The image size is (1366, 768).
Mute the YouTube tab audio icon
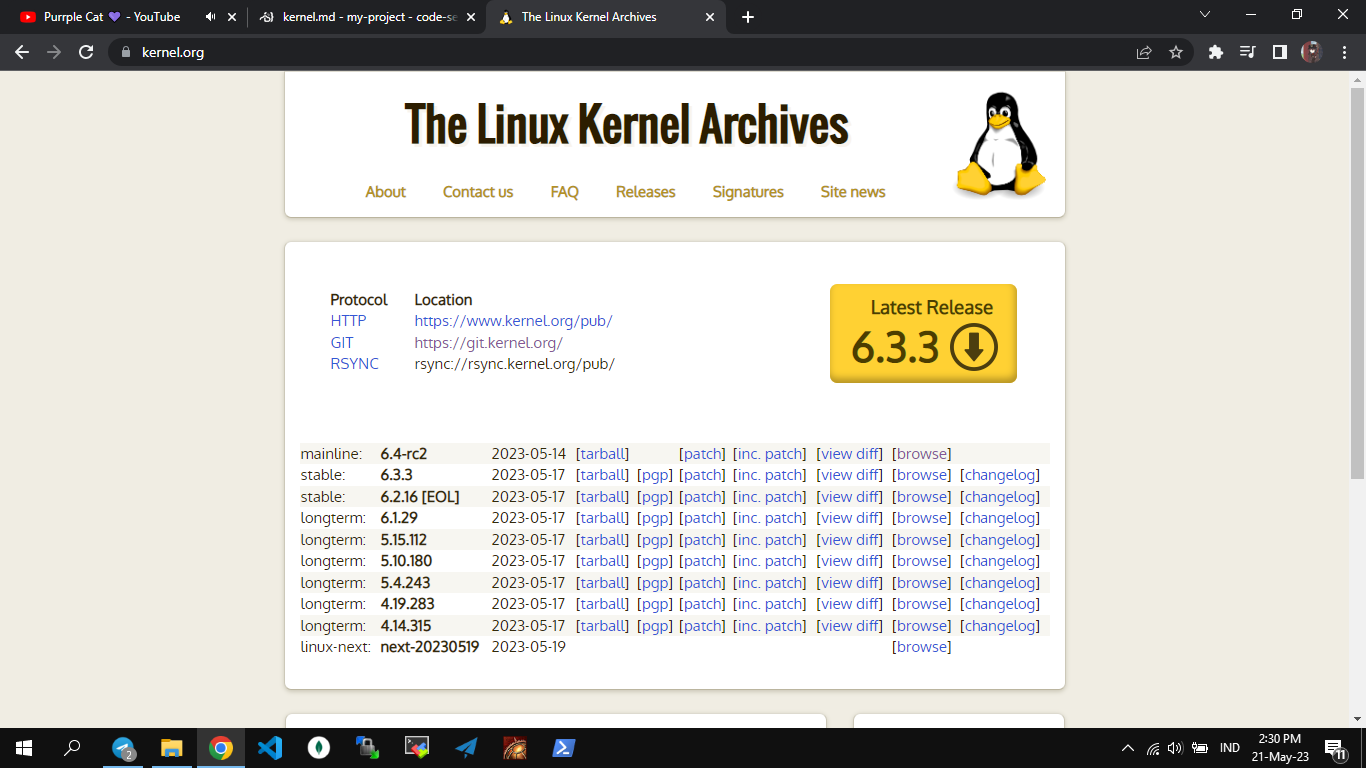click(210, 17)
